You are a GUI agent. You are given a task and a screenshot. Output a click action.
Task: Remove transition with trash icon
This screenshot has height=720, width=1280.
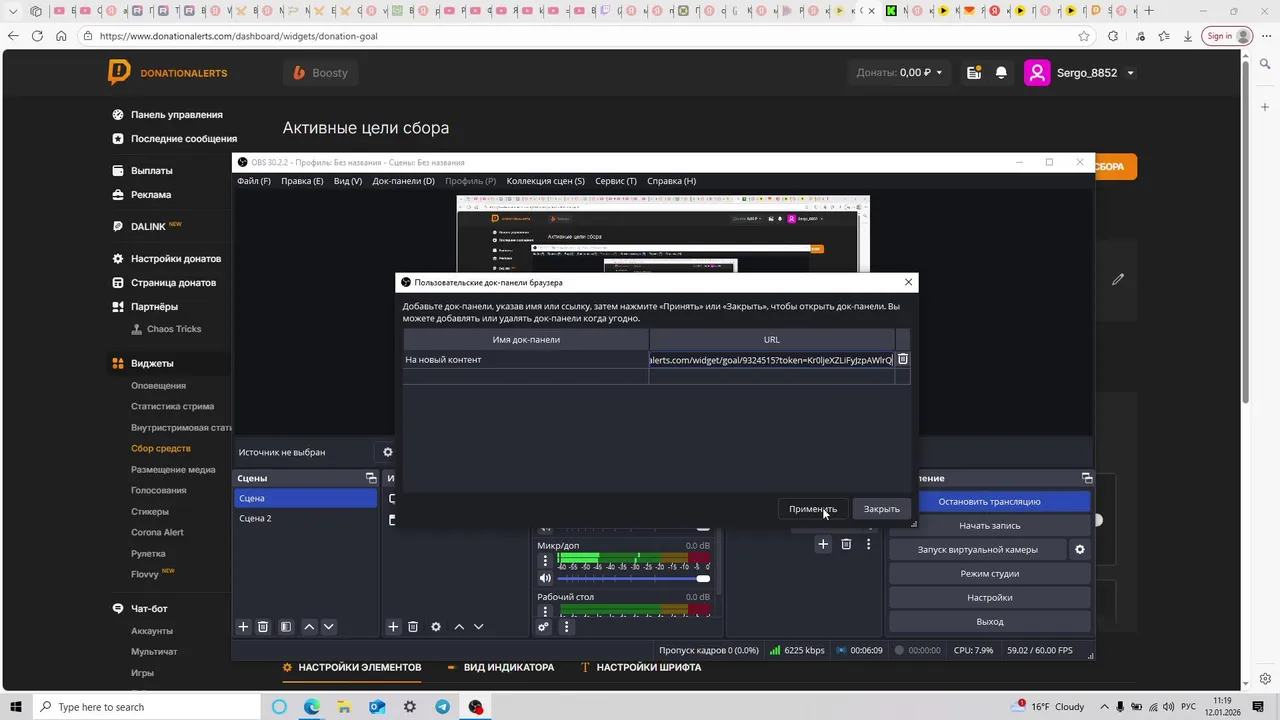[x=846, y=544]
